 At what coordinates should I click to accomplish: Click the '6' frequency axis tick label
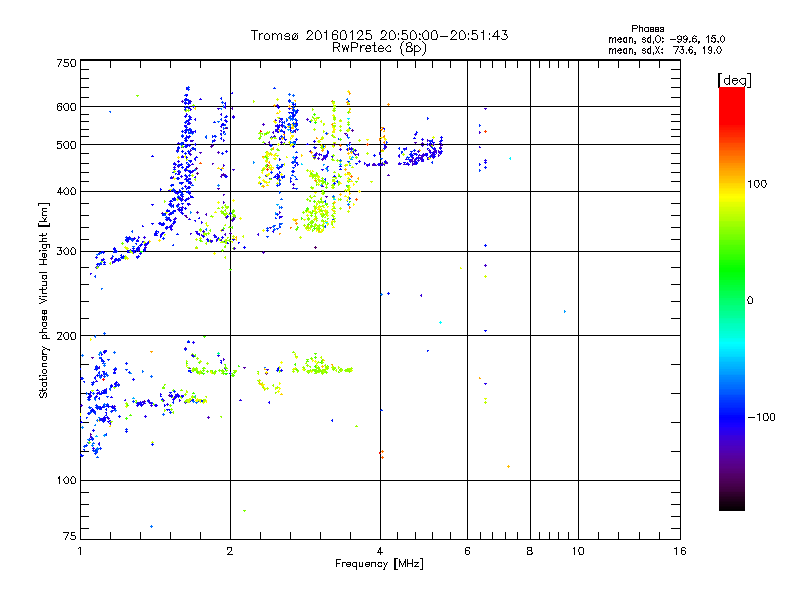click(x=467, y=551)
